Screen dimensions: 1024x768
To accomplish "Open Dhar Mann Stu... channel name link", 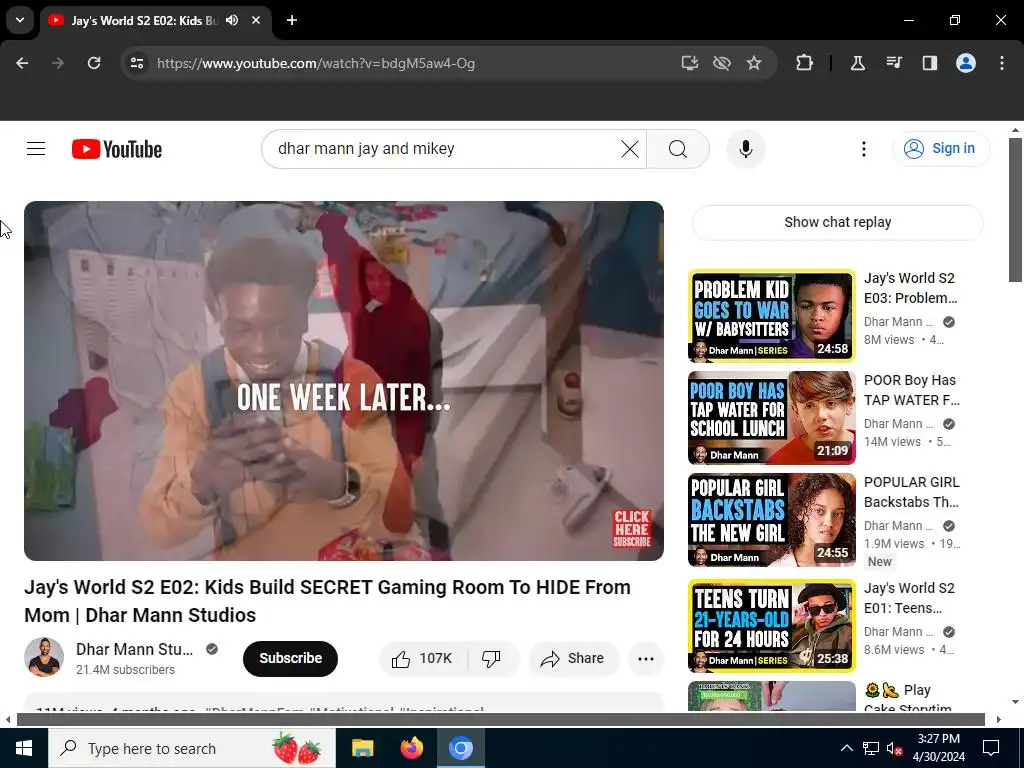I will pos(135,649).
